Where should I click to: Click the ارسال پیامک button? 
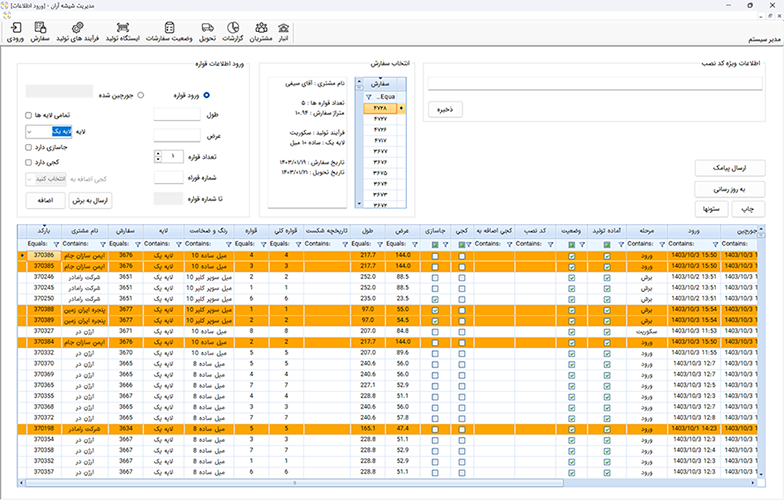731,166
